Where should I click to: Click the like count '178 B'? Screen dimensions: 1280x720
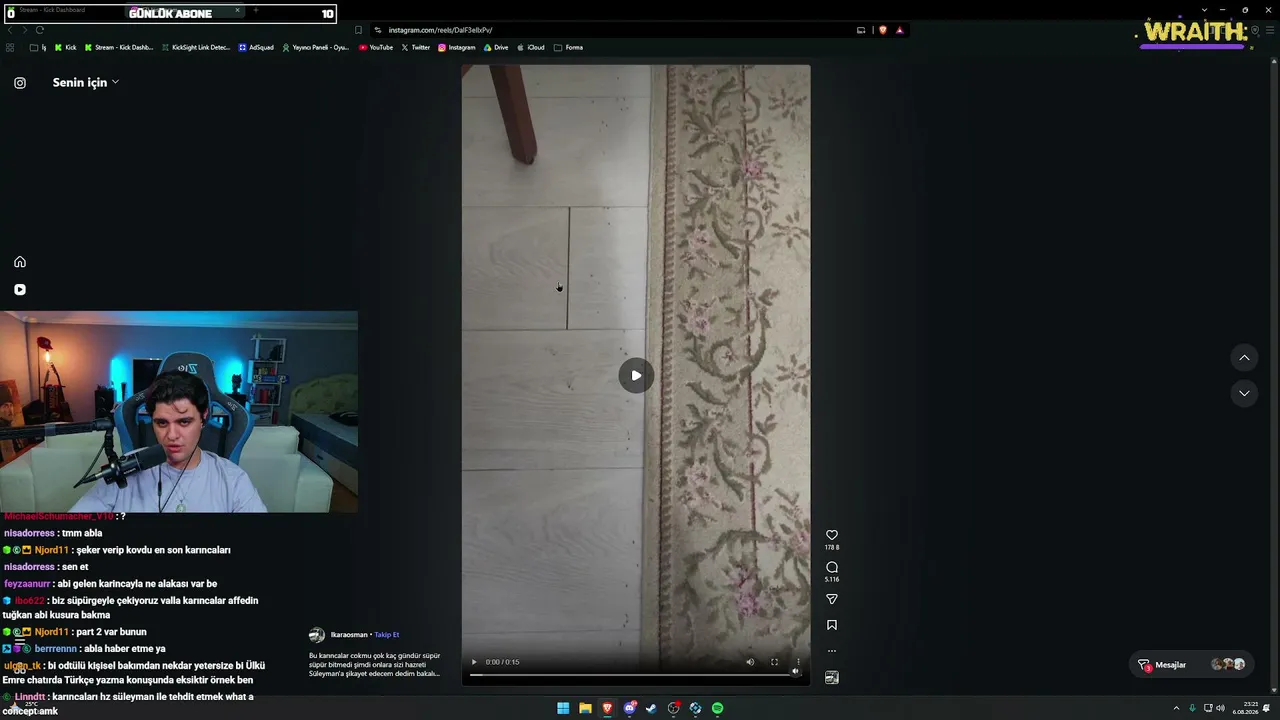coord(832,548)
